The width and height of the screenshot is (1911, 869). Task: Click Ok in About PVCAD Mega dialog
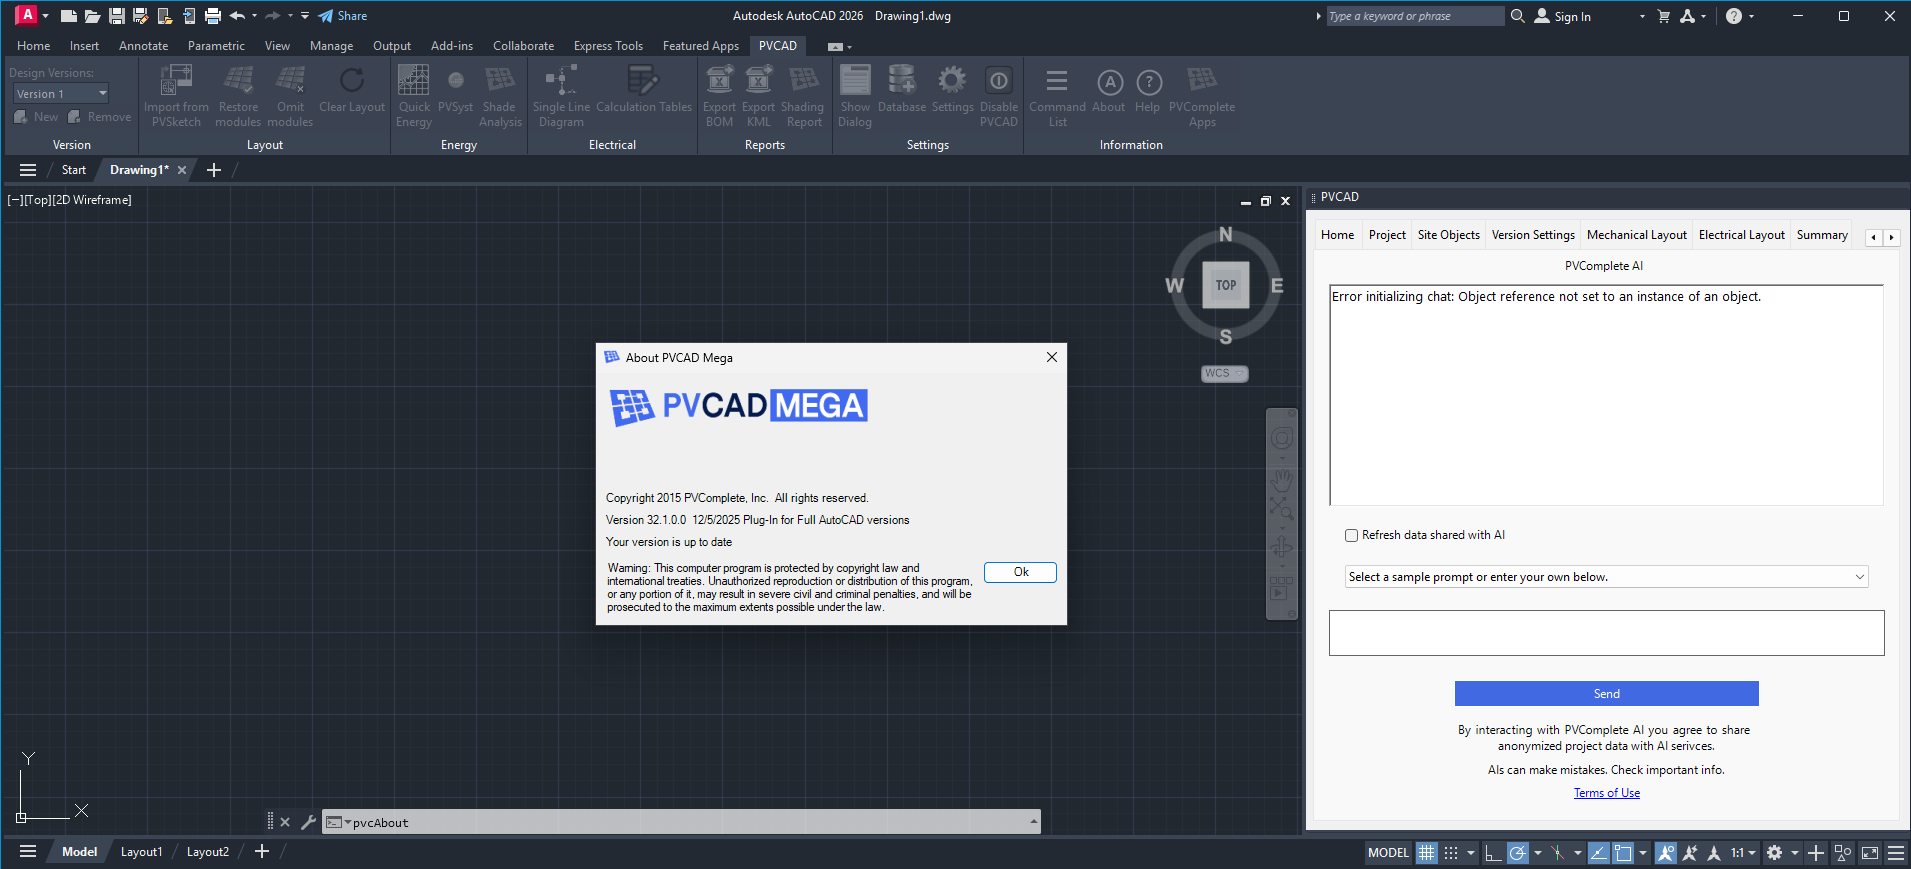tap(1020, 572)
